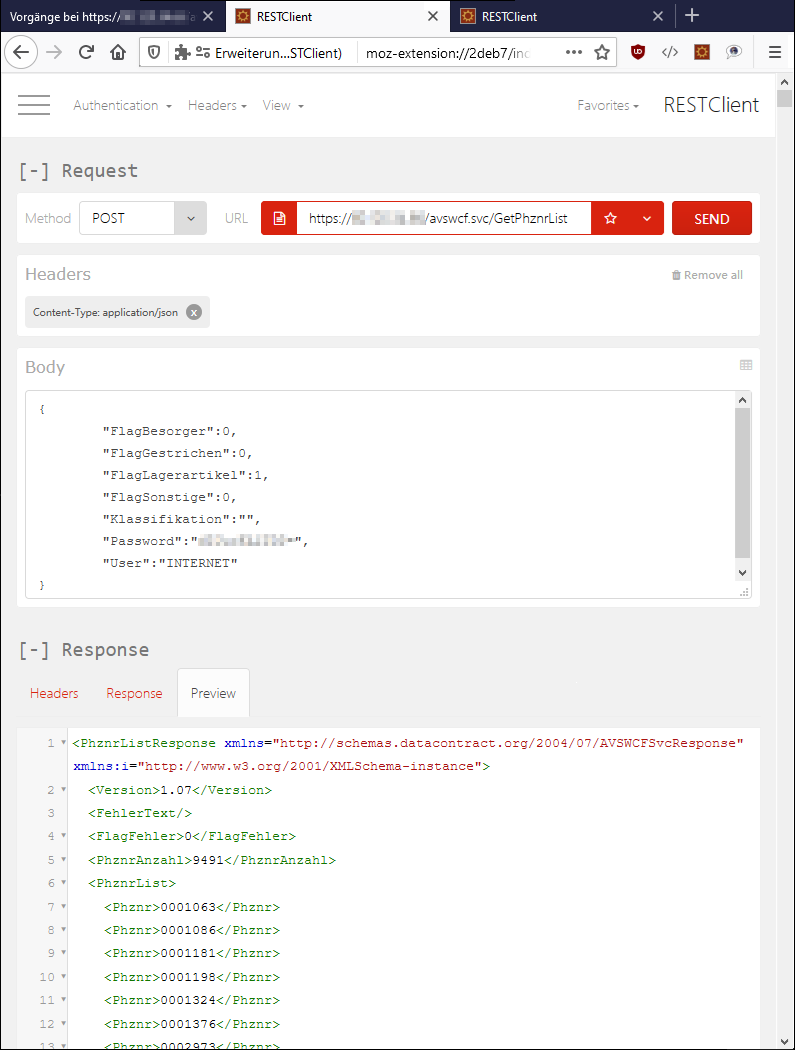Click the Firefox home icon
Viewport: 795px width, 1050px height.
tap(116, 51)
